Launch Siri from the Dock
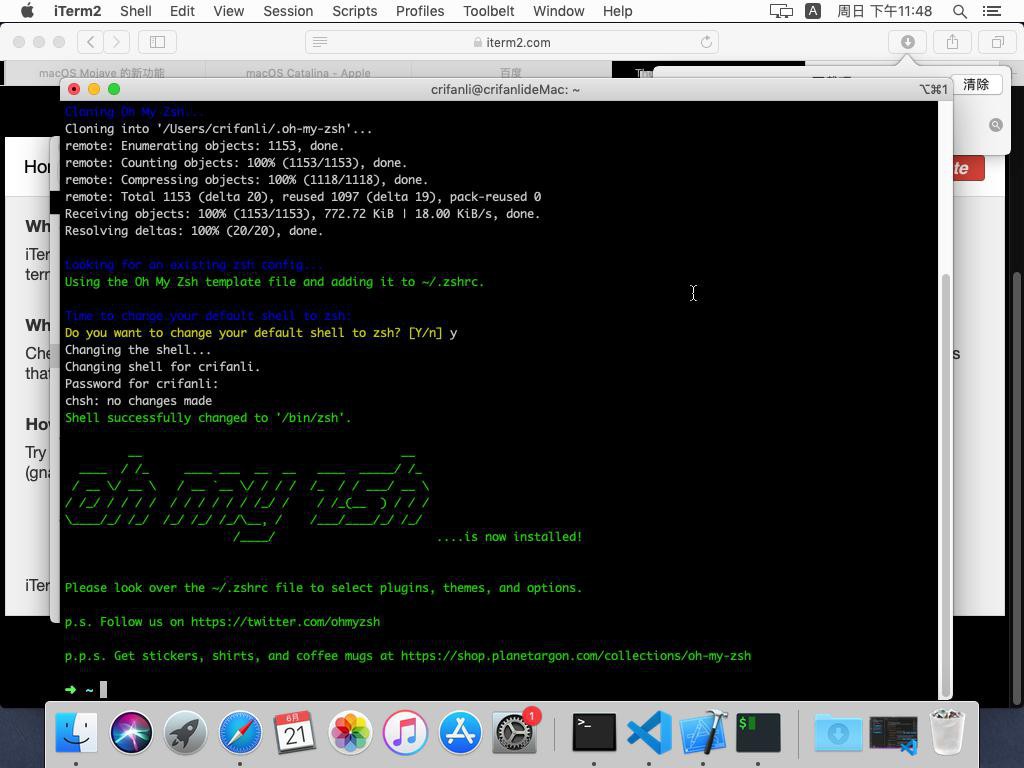The height and width of the screenshot is (768, 1024). (131, 732)
